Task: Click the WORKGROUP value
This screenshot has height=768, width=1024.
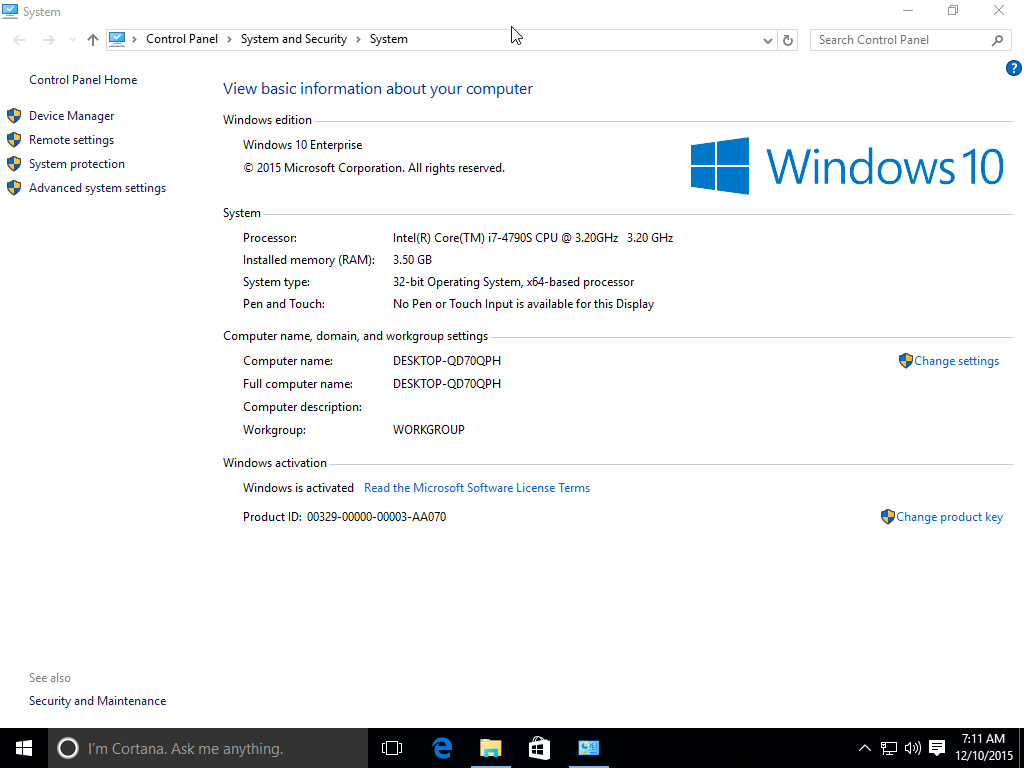Action: 428,430
